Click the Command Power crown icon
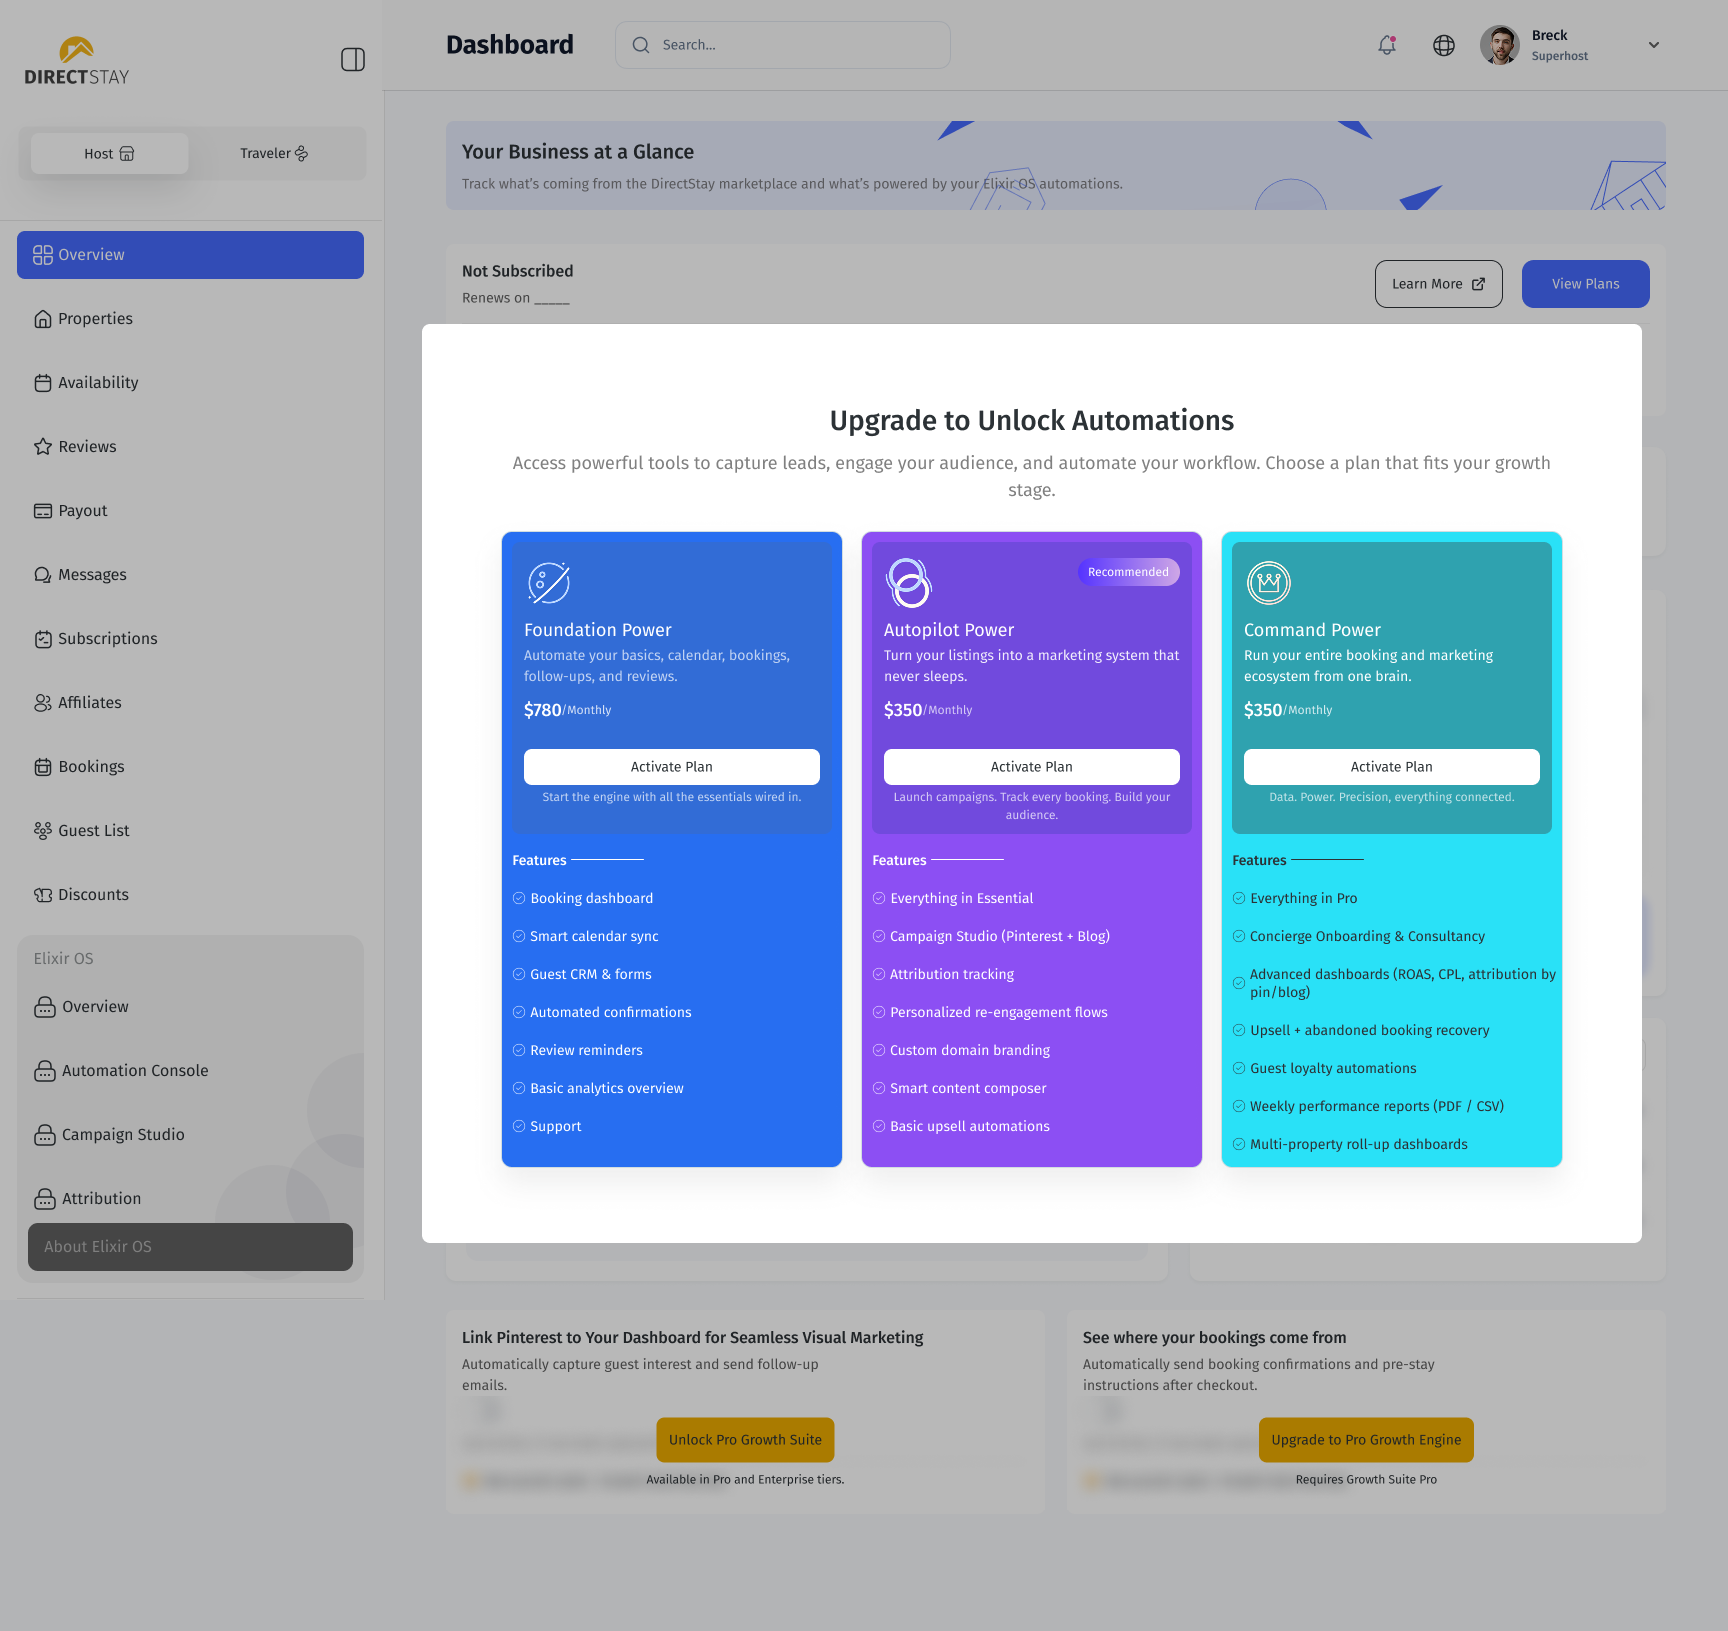The height and width of the screenshot is (1631, 1728). tap(1268, 583)
